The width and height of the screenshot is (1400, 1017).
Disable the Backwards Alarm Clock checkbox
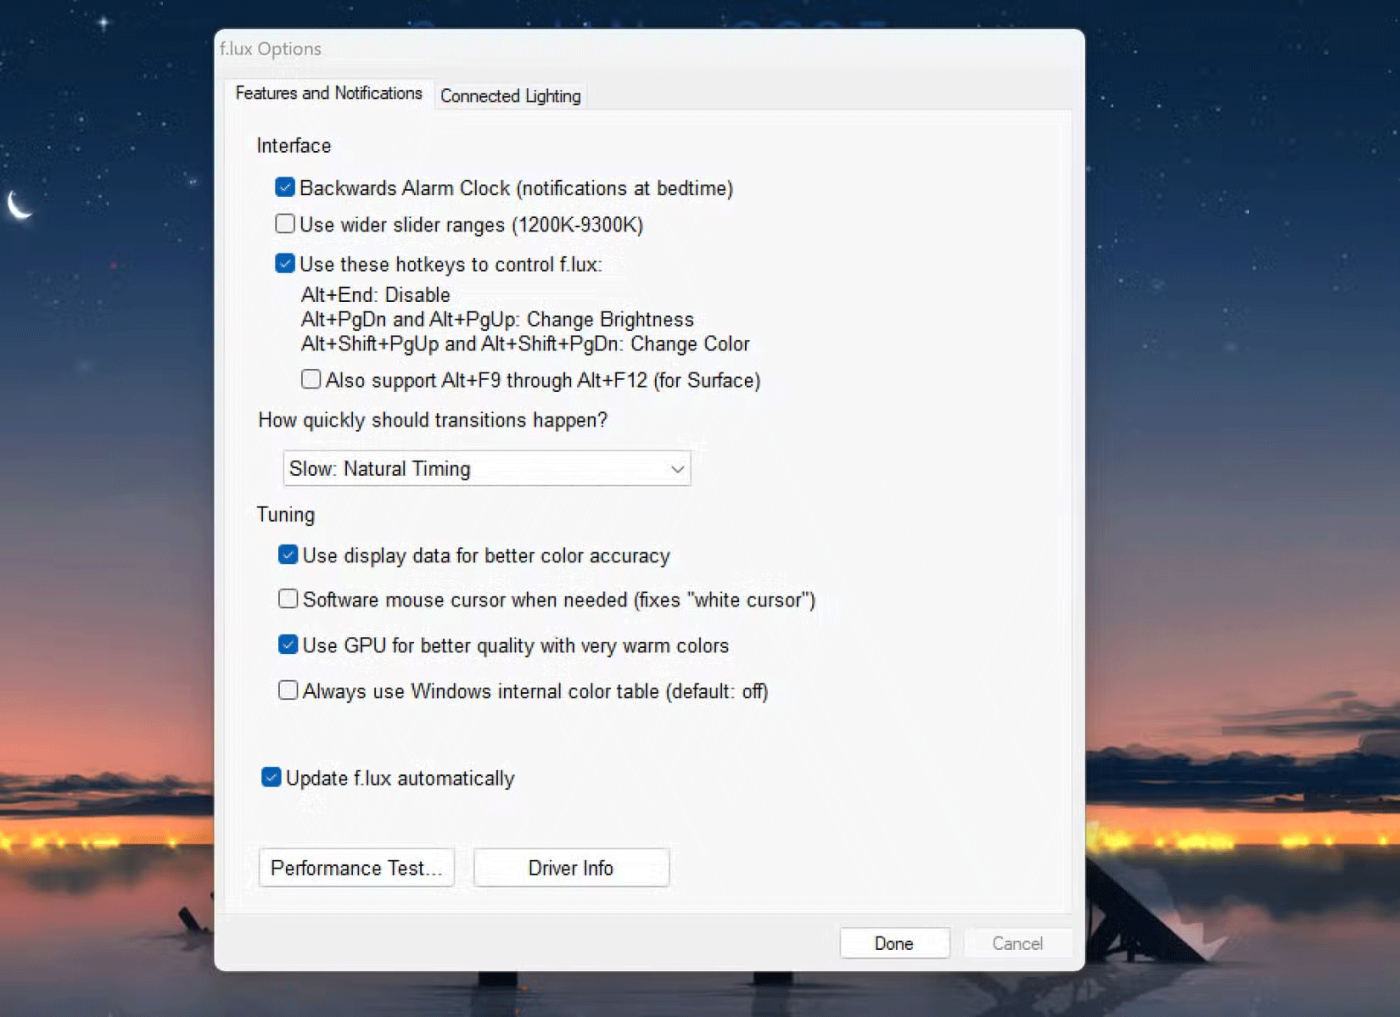click(x=285, y=188)
